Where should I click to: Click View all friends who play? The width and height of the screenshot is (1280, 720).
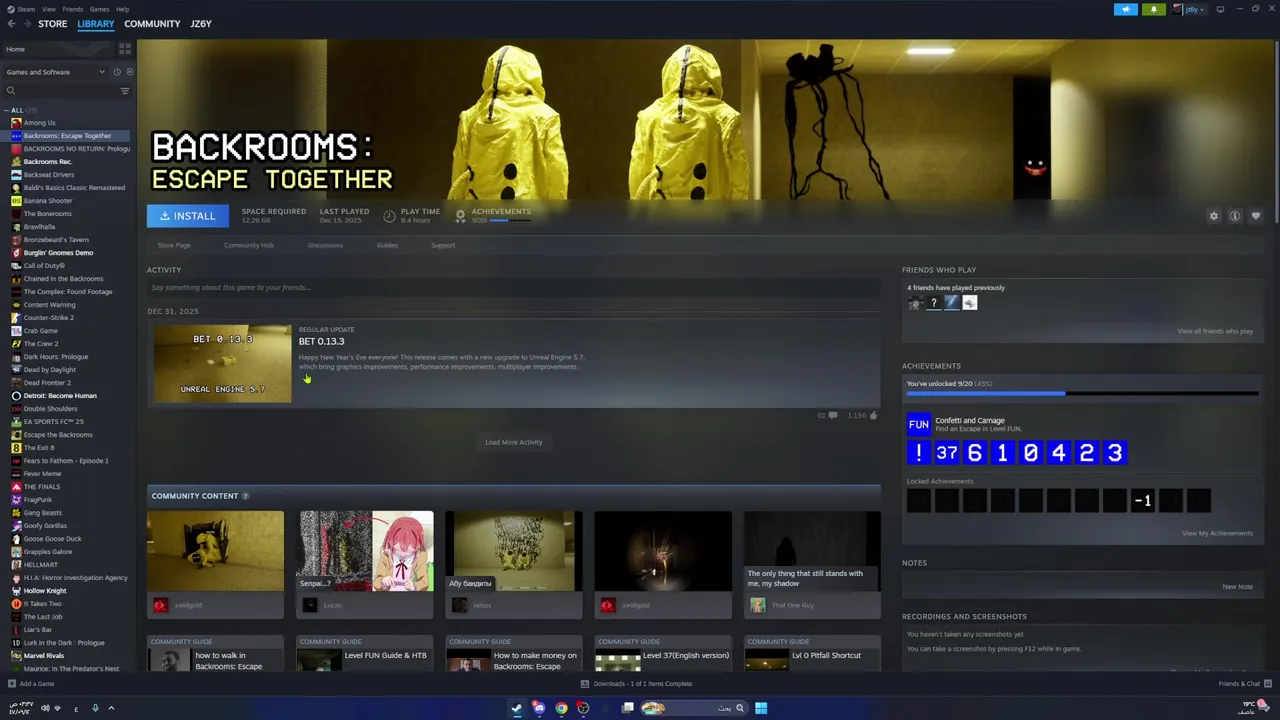(x=1215, y=331)
